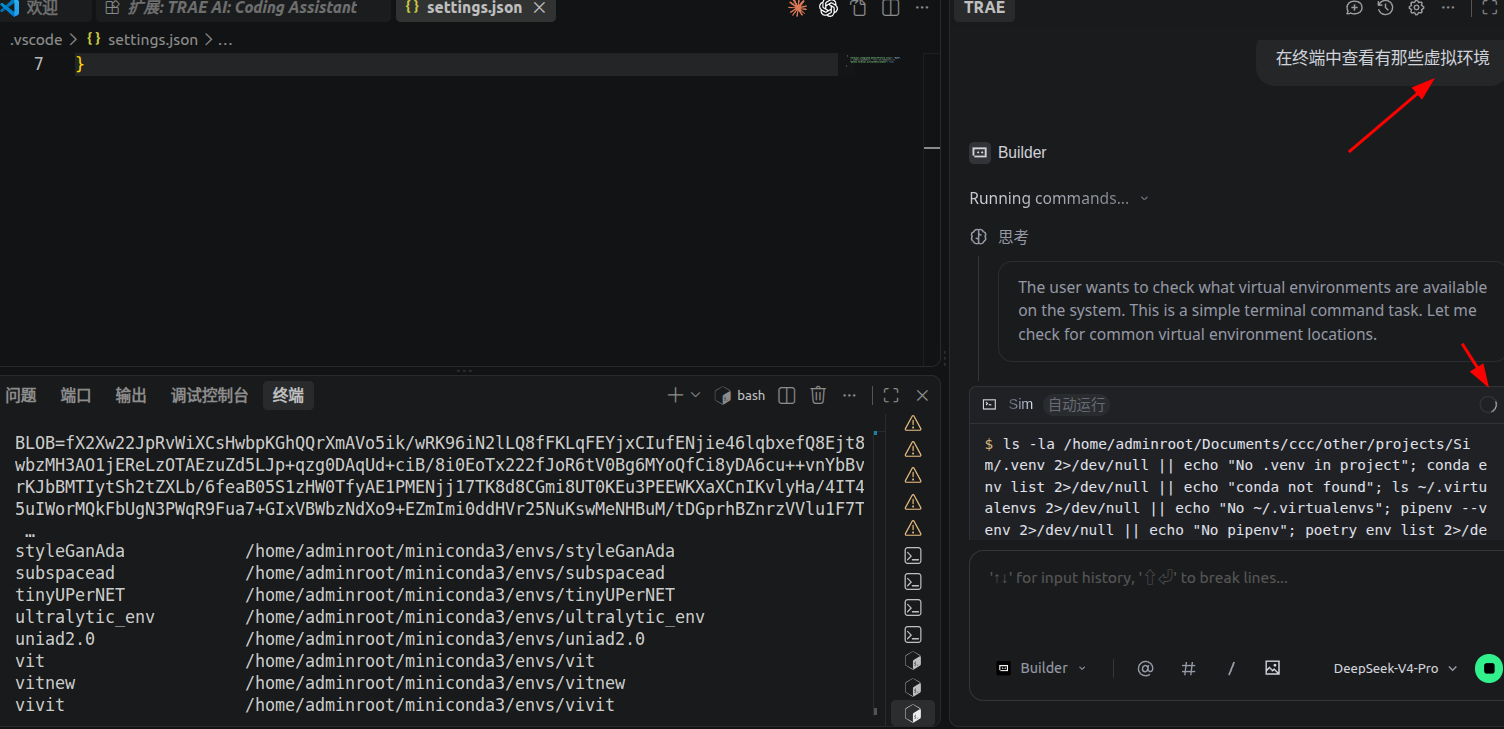Insert an @ mention in chat
Screen dimensions: 1504x729
pyautogui.click(x=1146, y=668)
